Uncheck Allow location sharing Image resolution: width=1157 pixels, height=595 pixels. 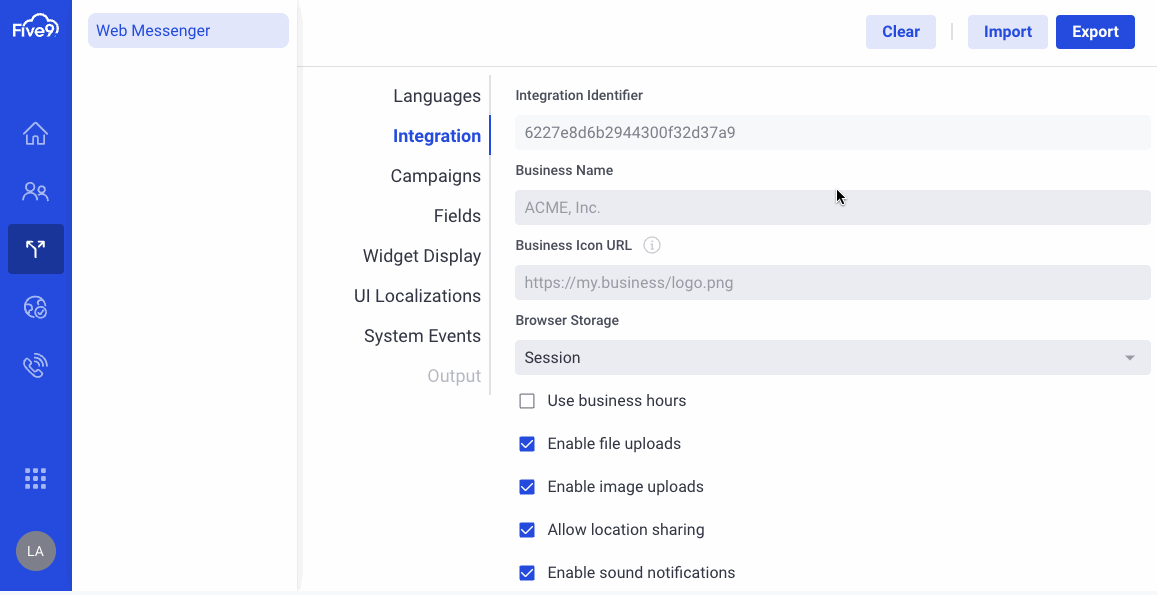pyautogui.click(x=527, y=530)
